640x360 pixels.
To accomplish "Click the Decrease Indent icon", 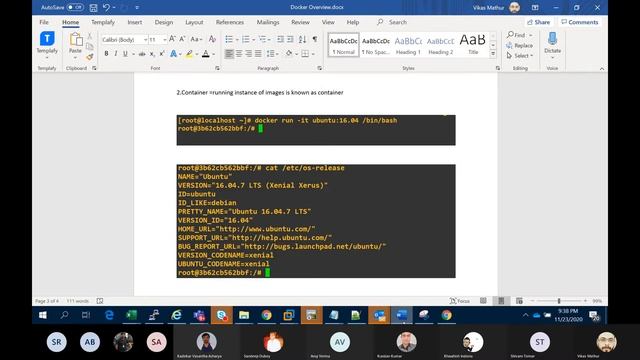I will coord(280,39).
